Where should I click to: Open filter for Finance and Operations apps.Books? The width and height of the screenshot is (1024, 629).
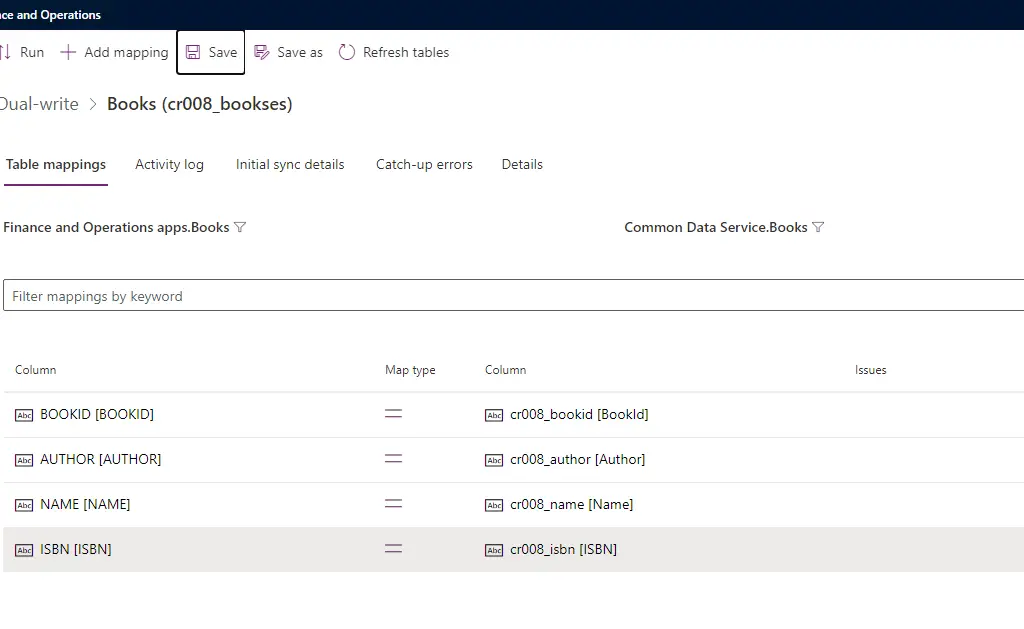point(240,227)
